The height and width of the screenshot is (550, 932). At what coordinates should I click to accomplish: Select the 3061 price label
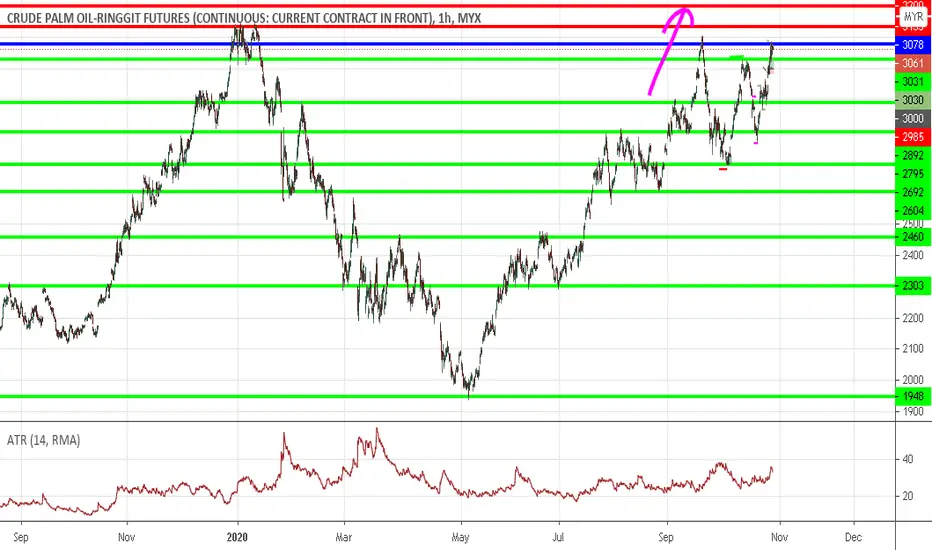(x=913, y=63)
